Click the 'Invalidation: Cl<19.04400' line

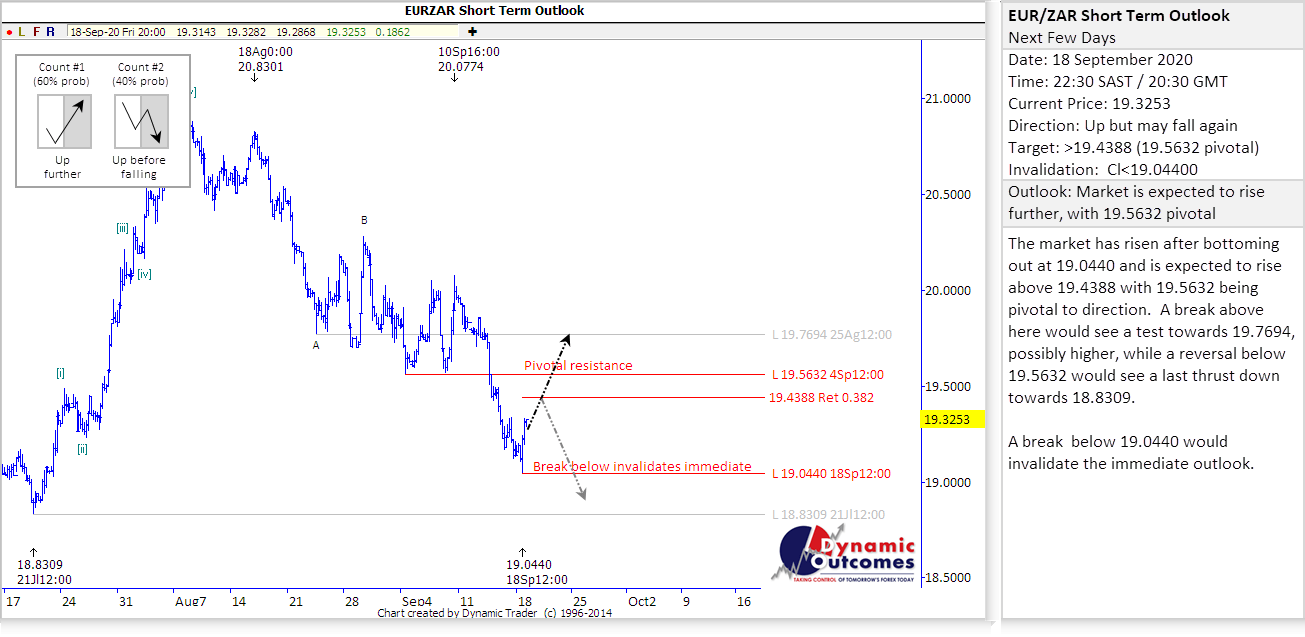(x=1103, y=170)
